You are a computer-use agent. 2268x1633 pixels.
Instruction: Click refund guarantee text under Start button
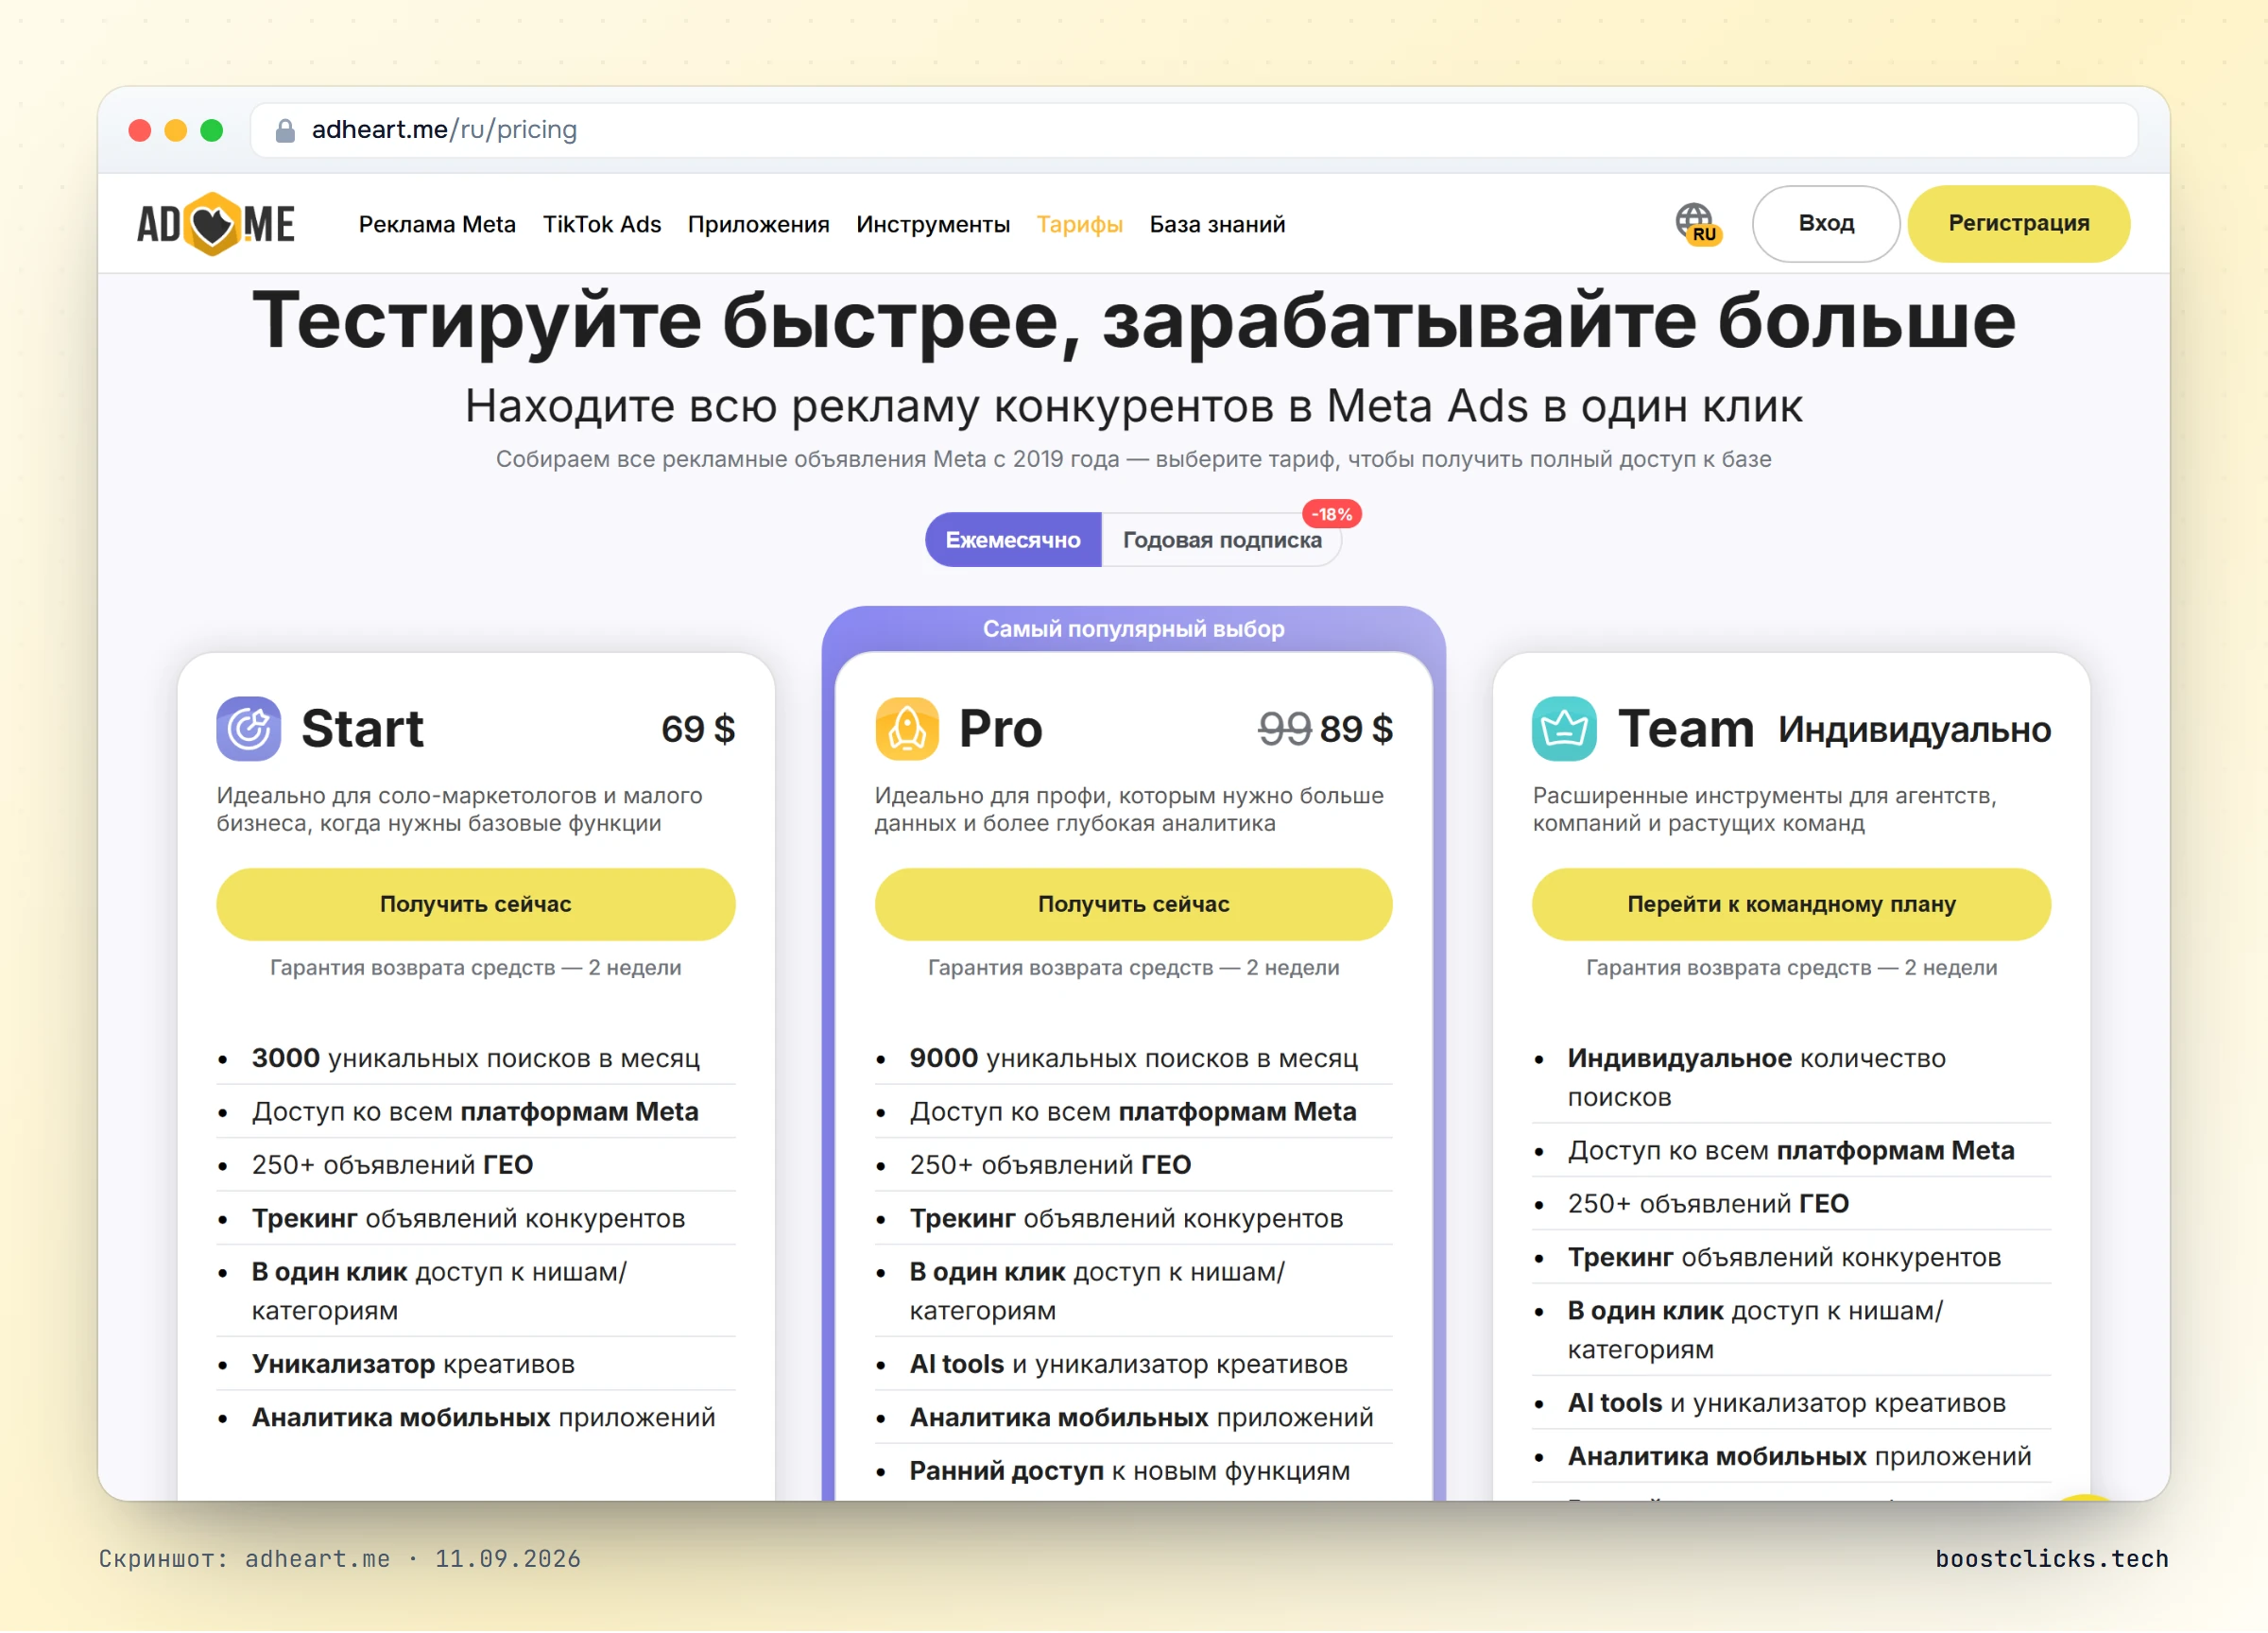tap(476, 967)
